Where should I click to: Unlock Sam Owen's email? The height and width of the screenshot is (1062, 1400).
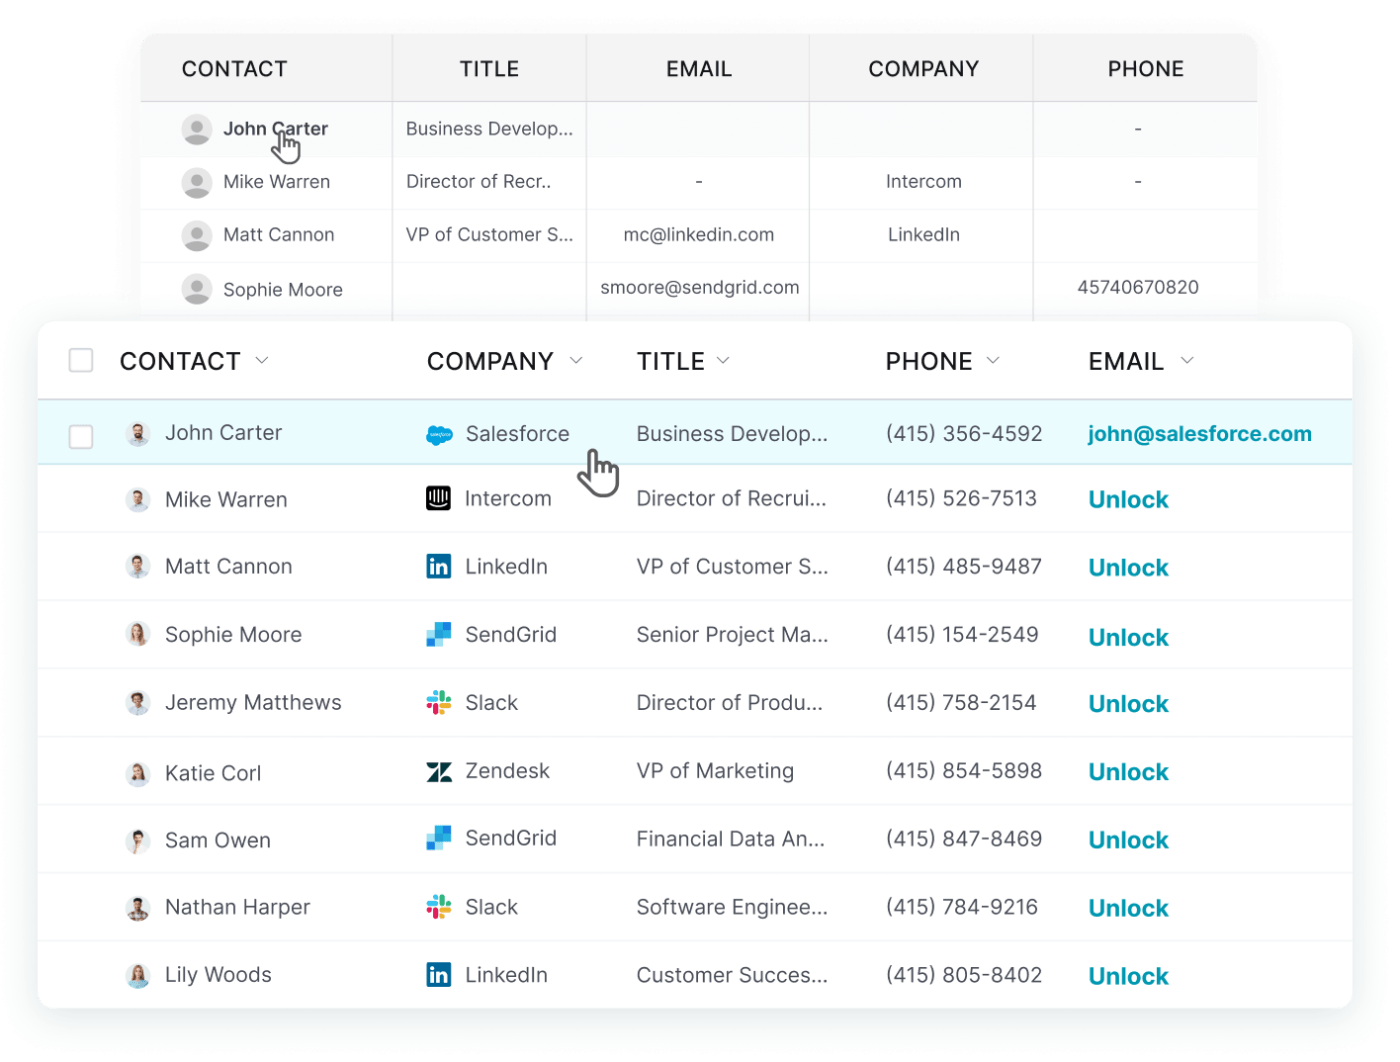pyautogui.click(x=1128, y=840)
